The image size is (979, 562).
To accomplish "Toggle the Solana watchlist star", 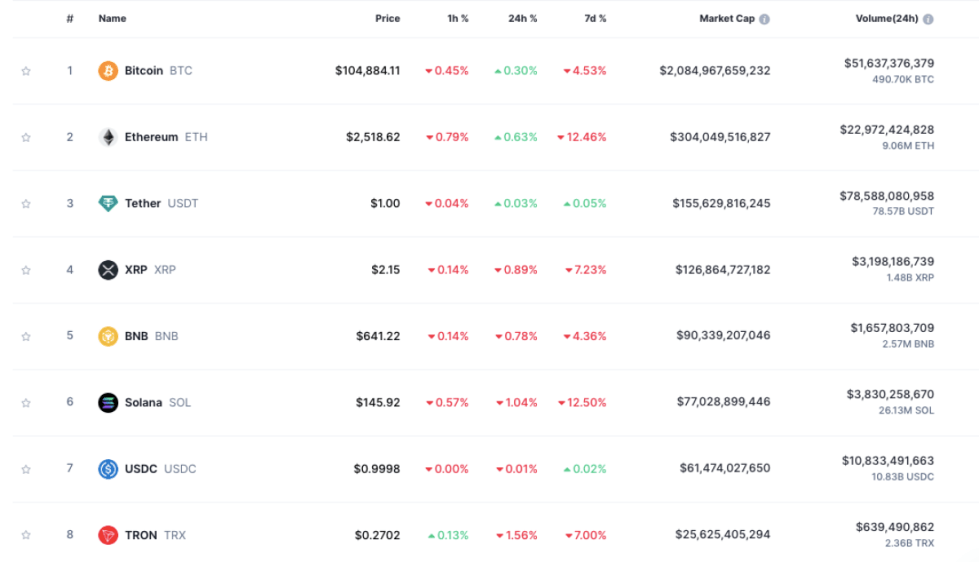I will [26, 403].
